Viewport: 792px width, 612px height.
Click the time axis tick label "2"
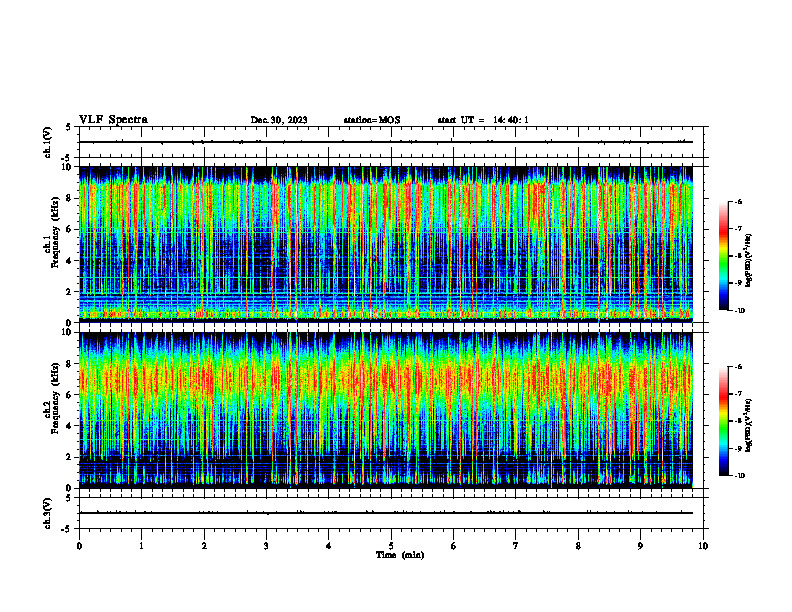click(x=204, y=546)
